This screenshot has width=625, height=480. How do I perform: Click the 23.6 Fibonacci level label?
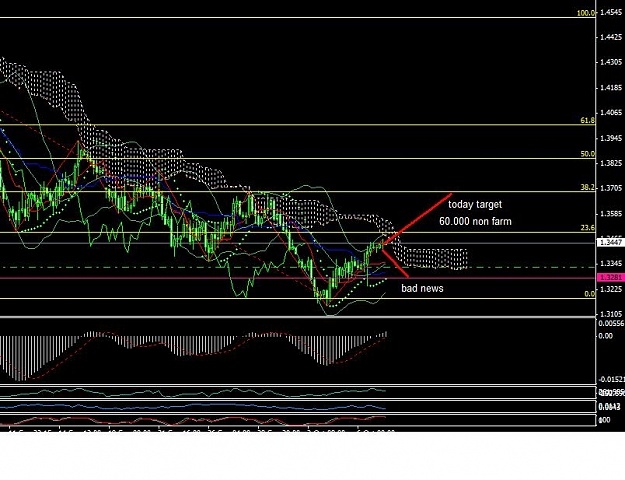pos(588,228)
